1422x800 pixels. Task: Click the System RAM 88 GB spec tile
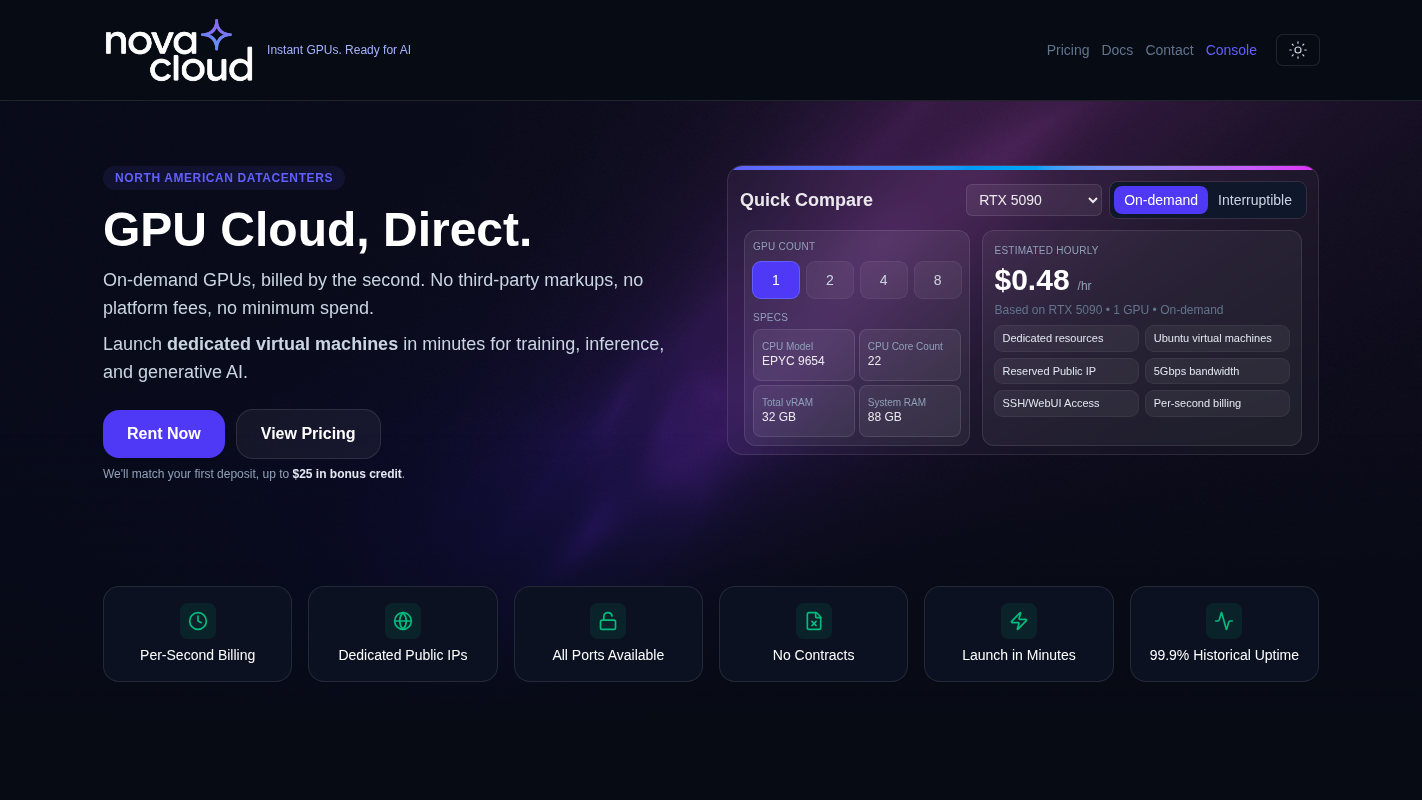click(x=910, y=411)
